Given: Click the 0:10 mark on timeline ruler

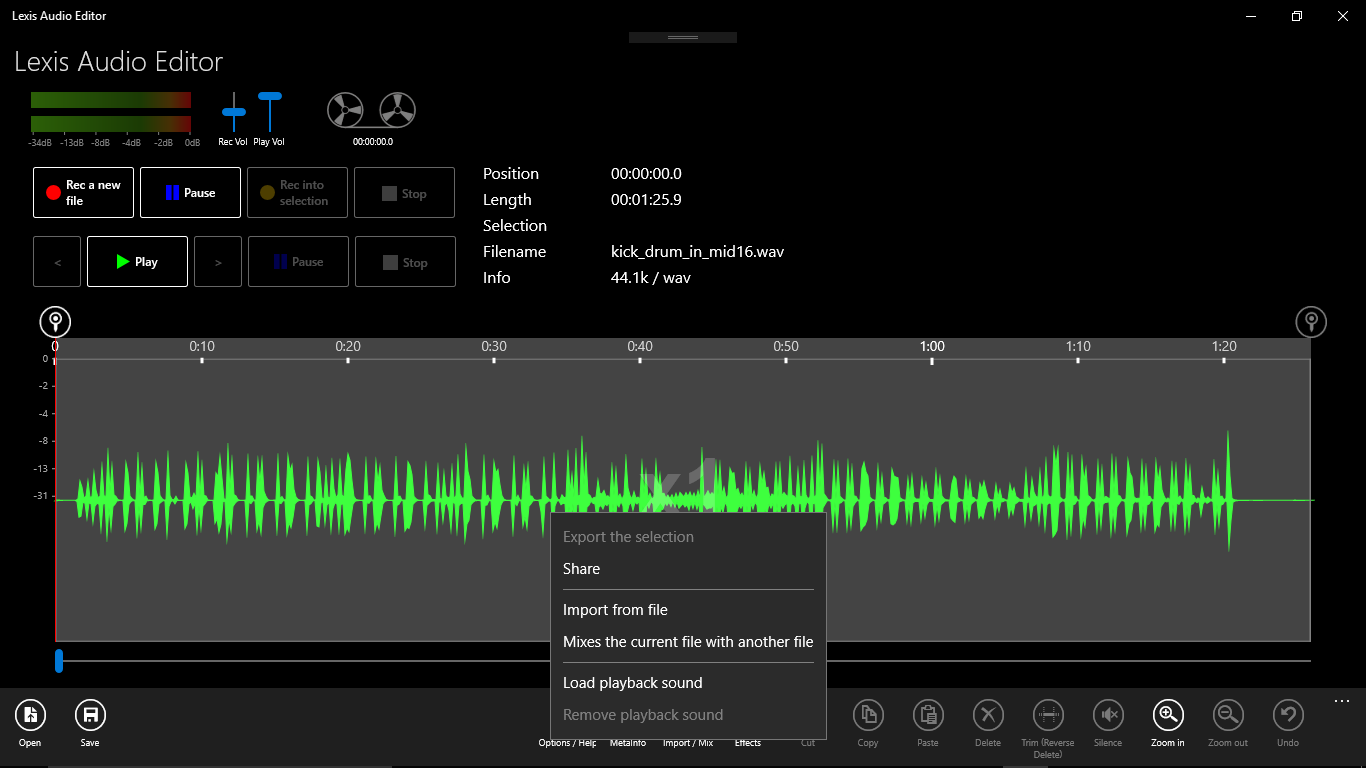Looking at the screenshot, I should pos(202,347).
